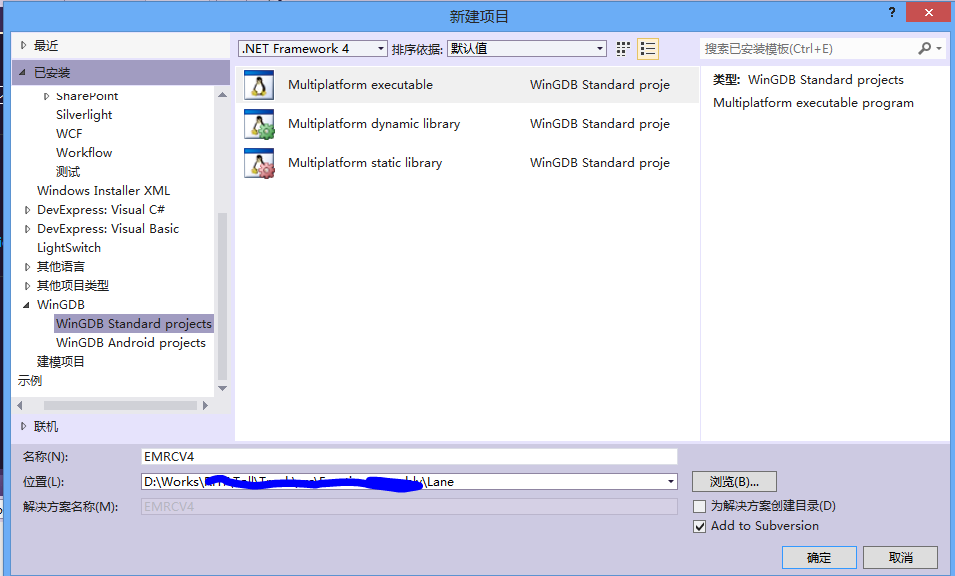Select WCF in the template tree
This screenshot has height=576, width=955.
(69, 133)
